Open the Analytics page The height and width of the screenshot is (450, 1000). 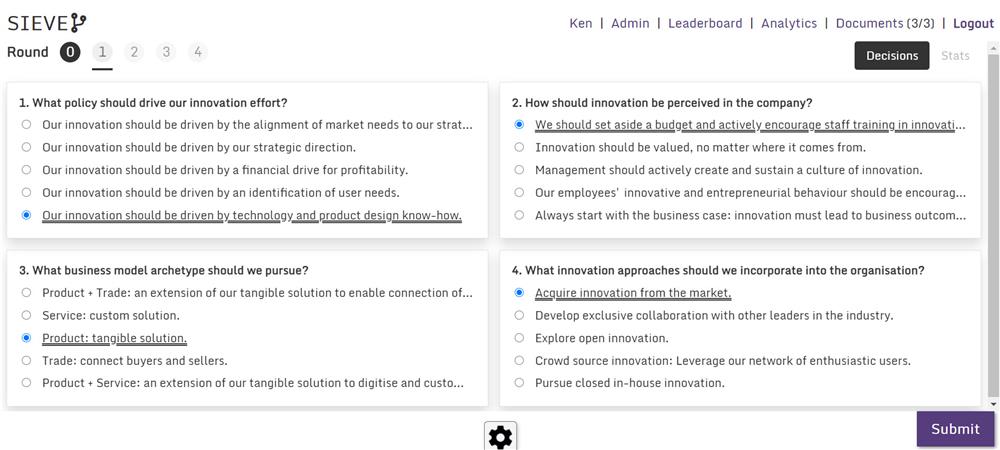tap(789, 23)
